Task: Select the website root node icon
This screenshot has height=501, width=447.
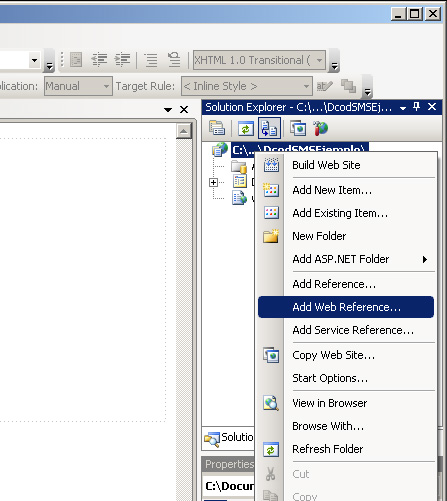Action: coord(220,150)
